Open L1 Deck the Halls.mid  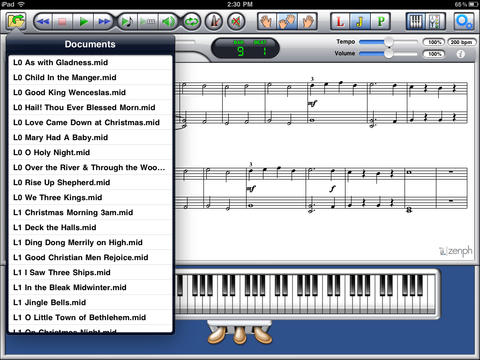(90, 227)
